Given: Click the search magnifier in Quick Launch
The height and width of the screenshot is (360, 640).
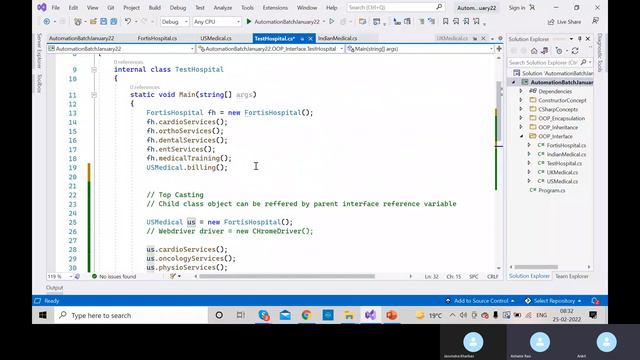Looking at the screenshot, I should coord(439,7).
